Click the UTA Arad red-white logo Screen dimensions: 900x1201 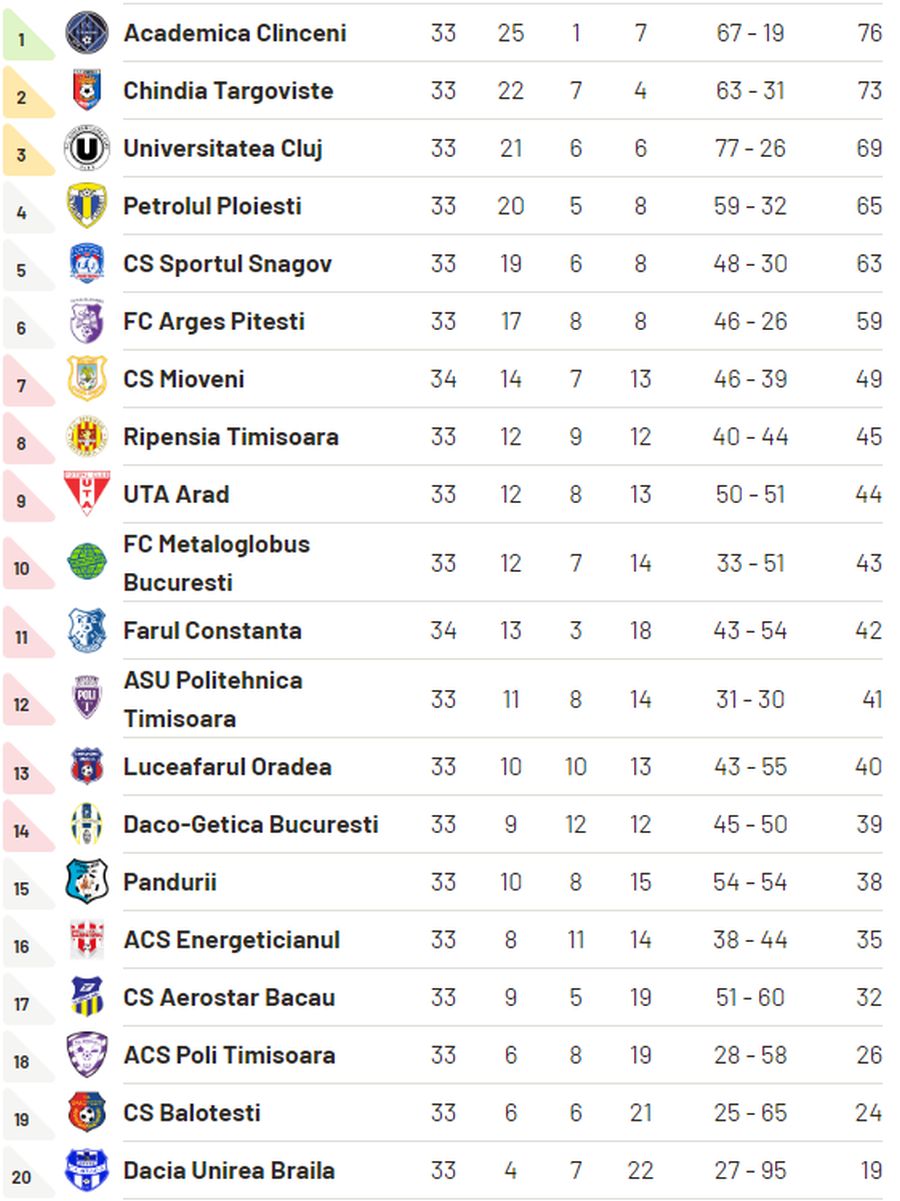[x=87, y=494]
